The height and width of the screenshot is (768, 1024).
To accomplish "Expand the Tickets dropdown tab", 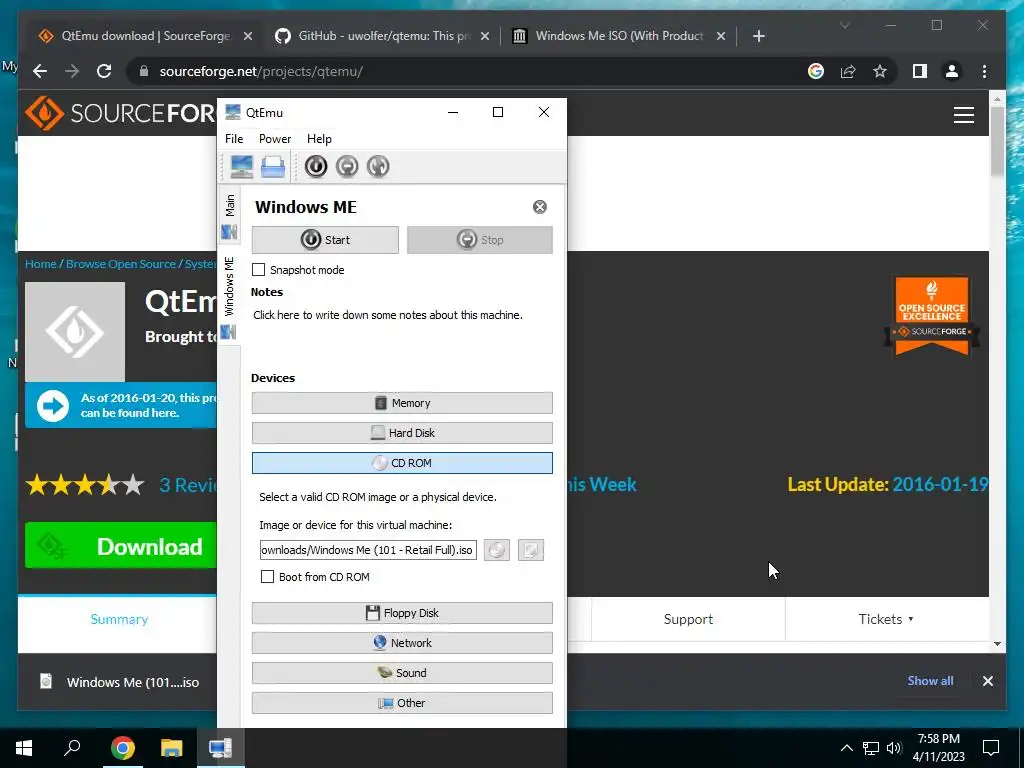I will (x=886, y=619).
